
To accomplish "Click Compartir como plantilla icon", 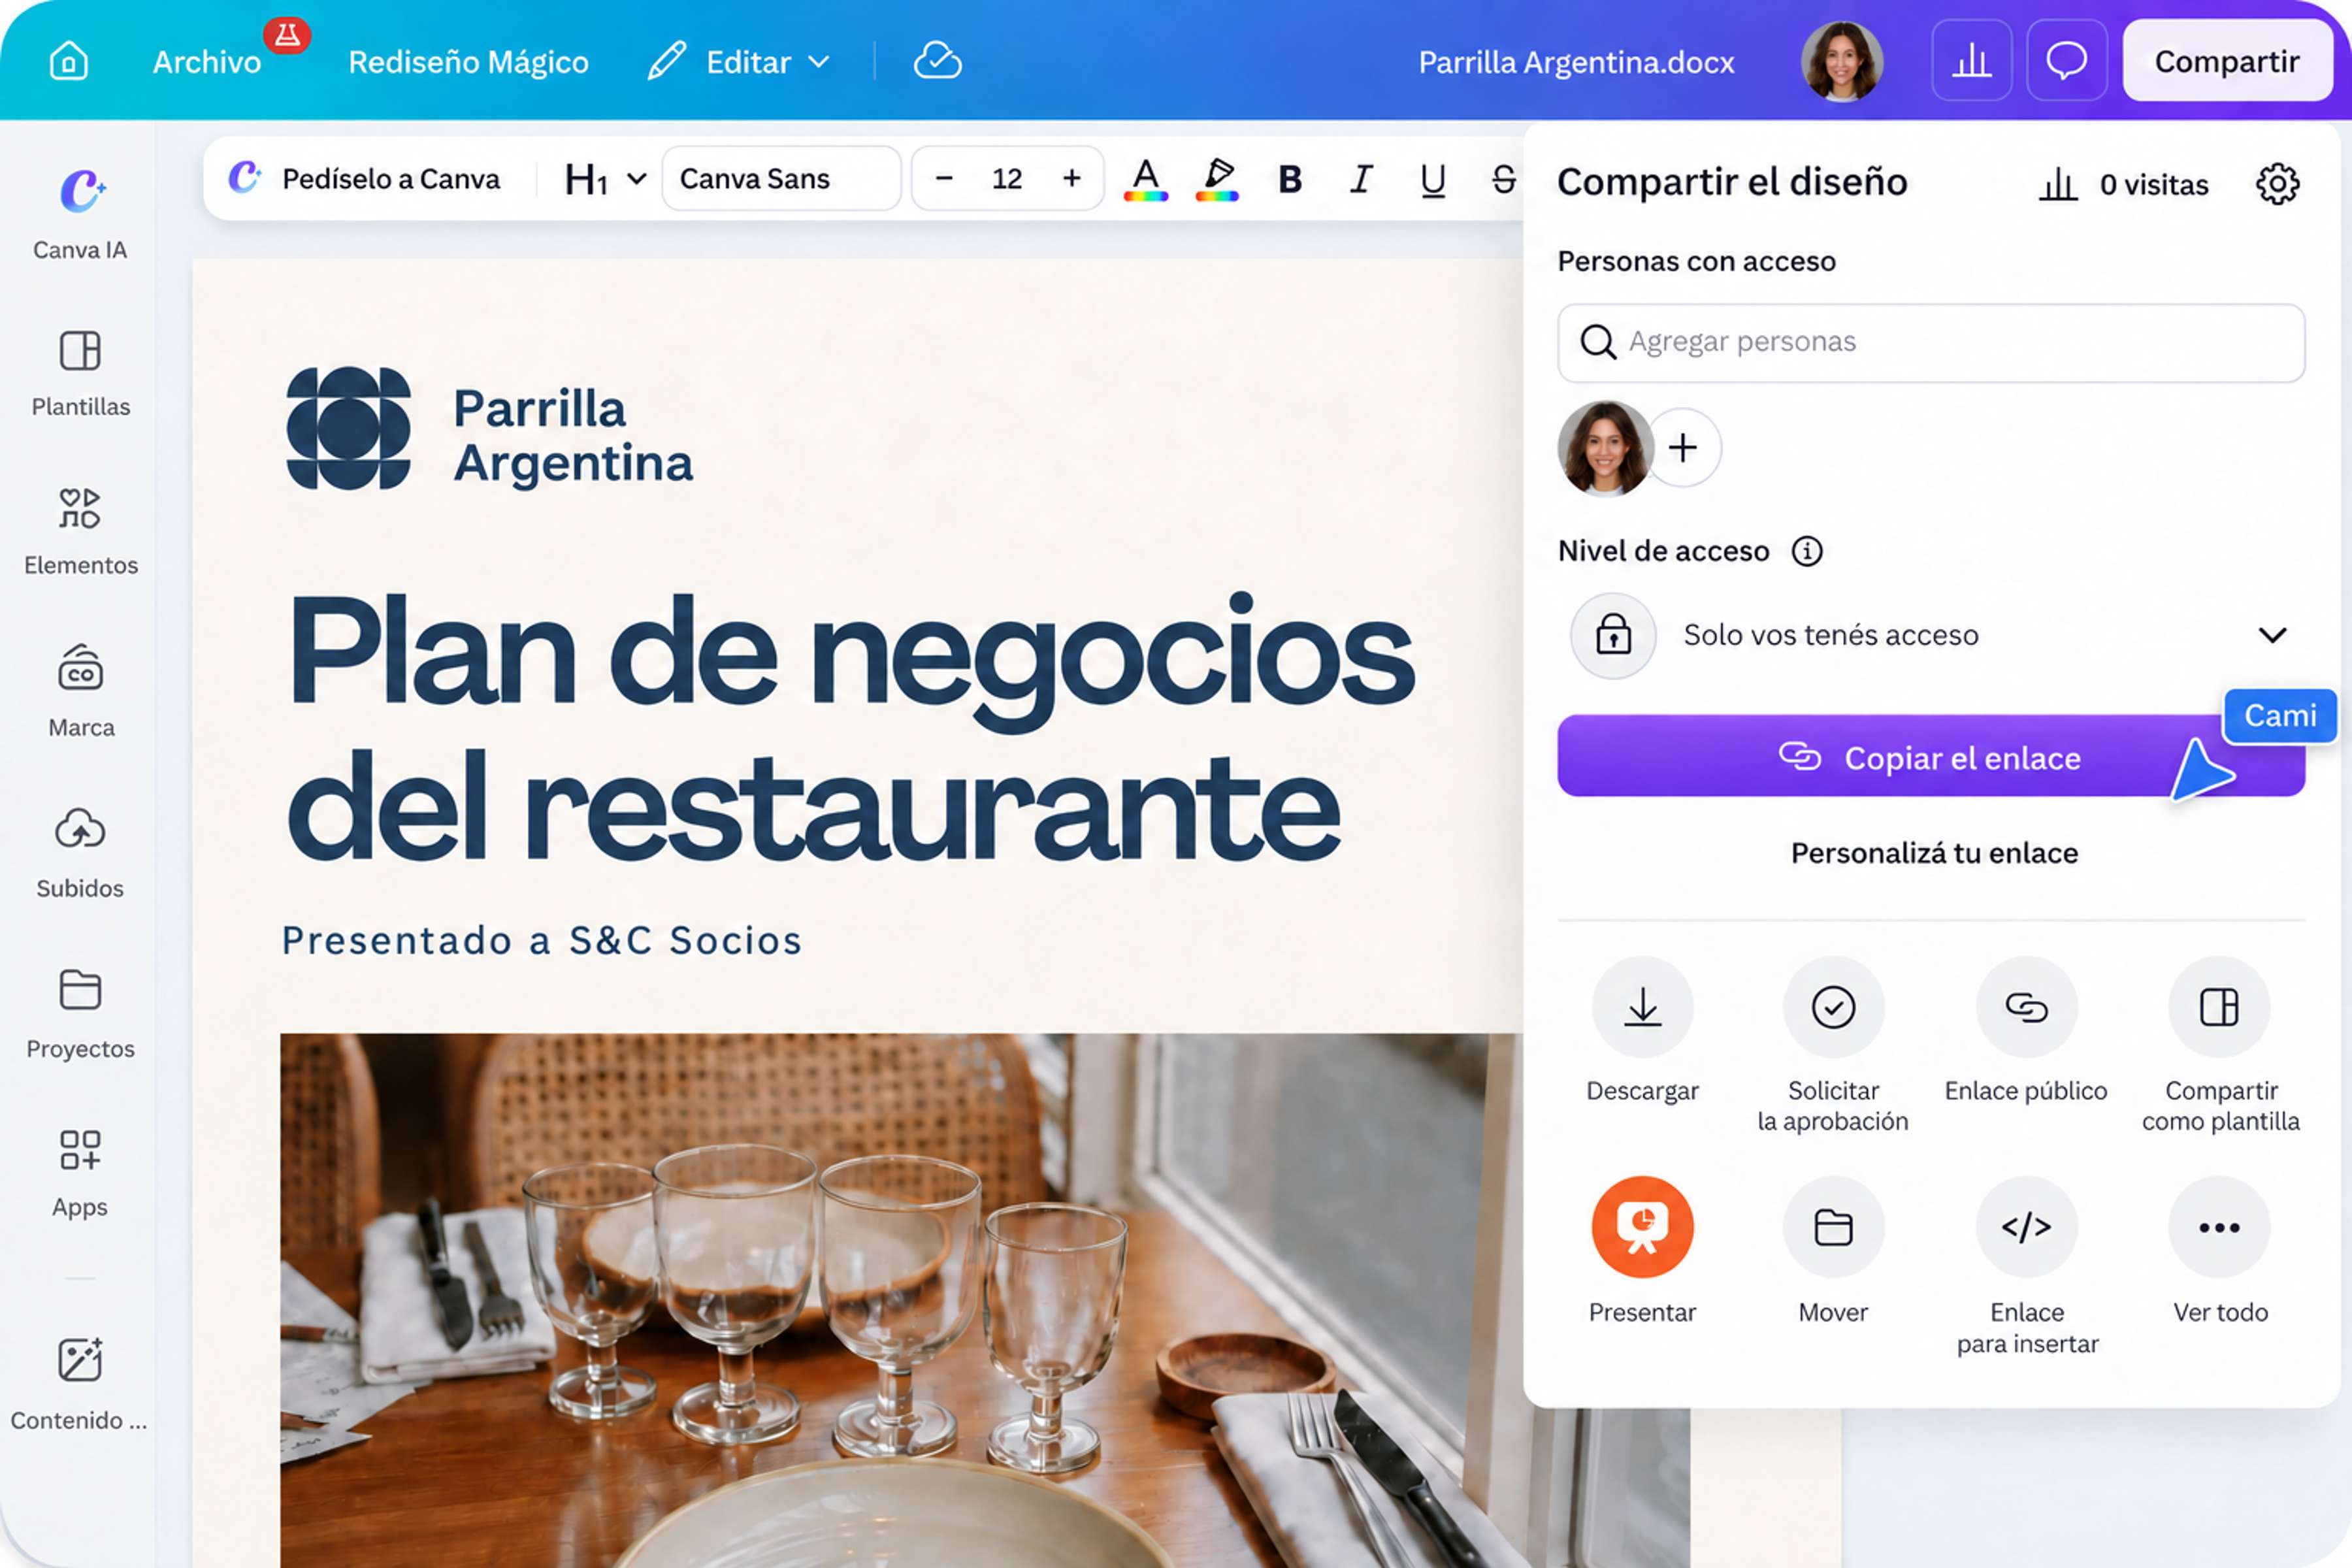I will [2219, 1007].
